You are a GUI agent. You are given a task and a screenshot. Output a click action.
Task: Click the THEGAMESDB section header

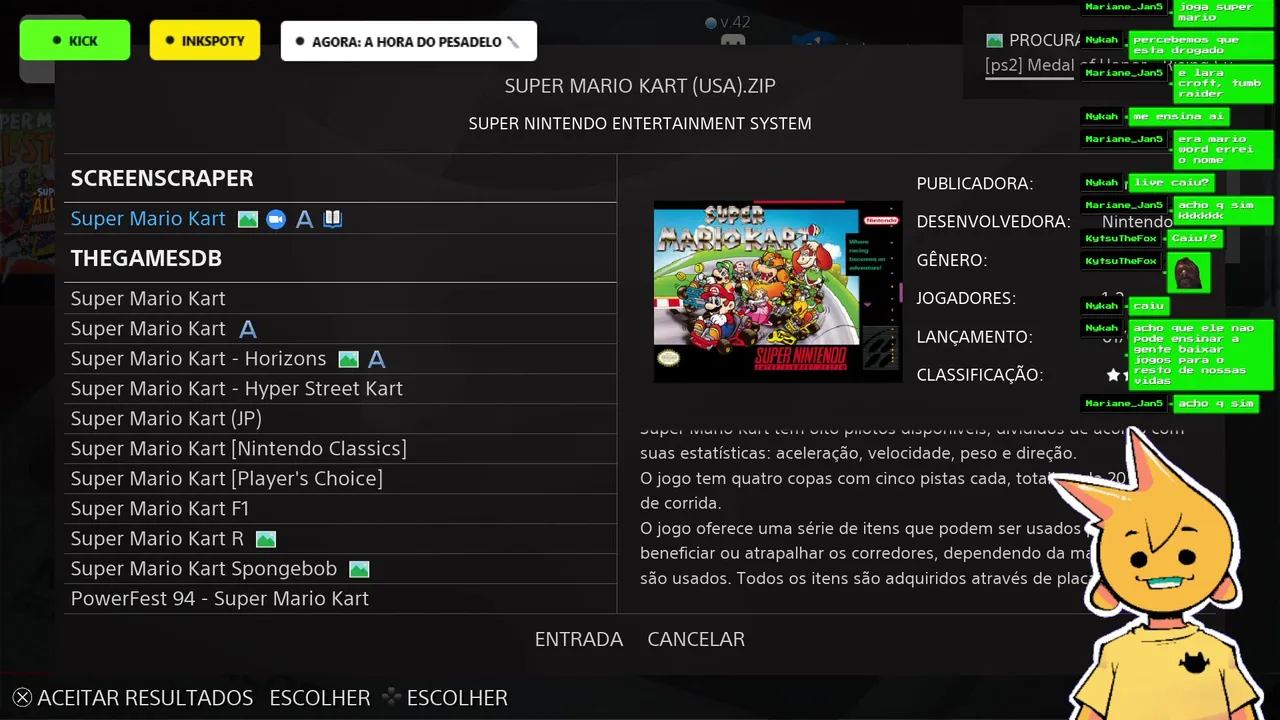pyautogui.click(x=146, y=258)
